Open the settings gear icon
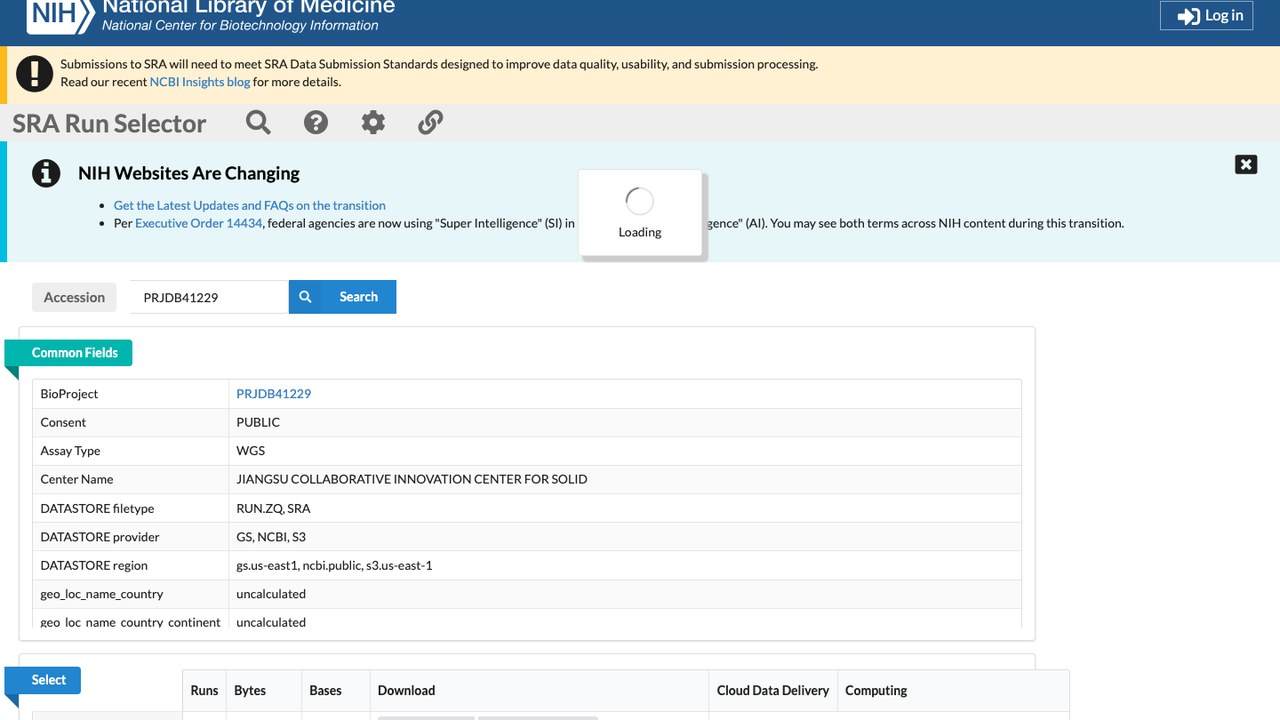This screenshot has height=720, width=1280. pos(373,123)
